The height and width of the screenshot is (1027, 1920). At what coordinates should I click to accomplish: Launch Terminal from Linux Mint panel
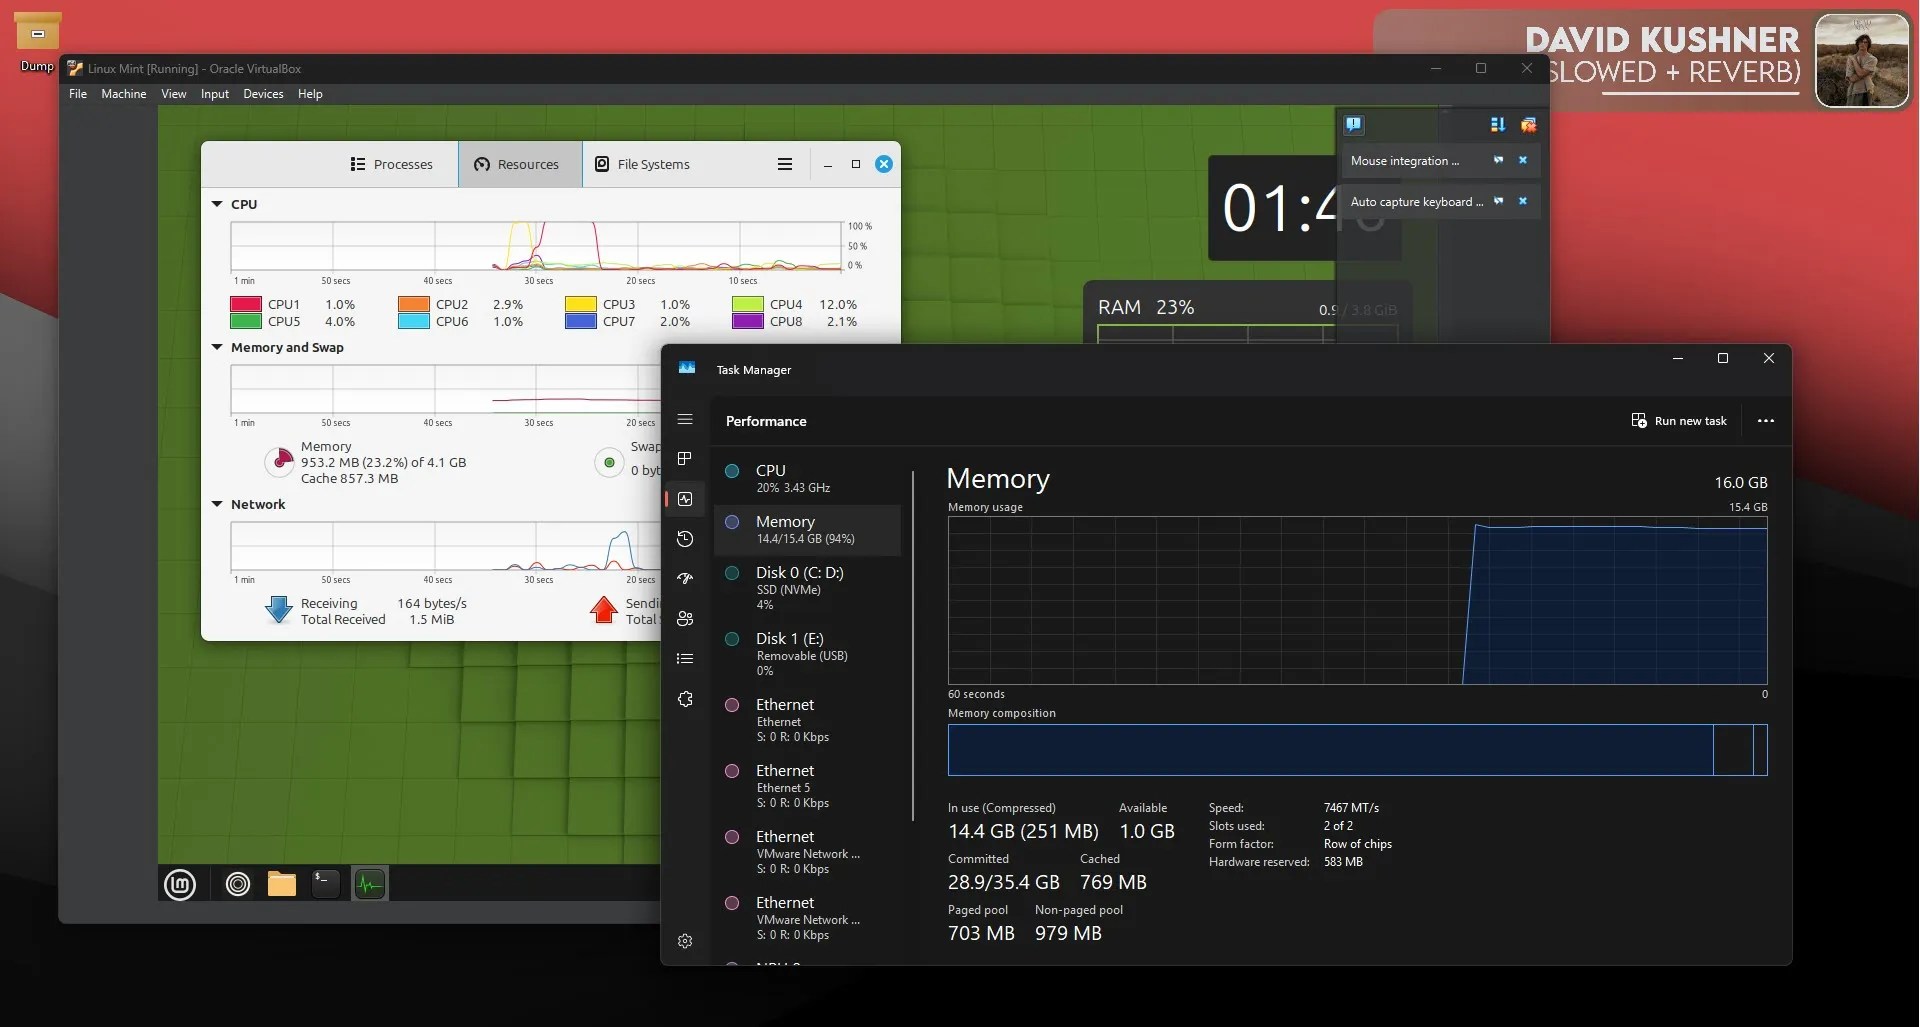[x=325, y=884]
